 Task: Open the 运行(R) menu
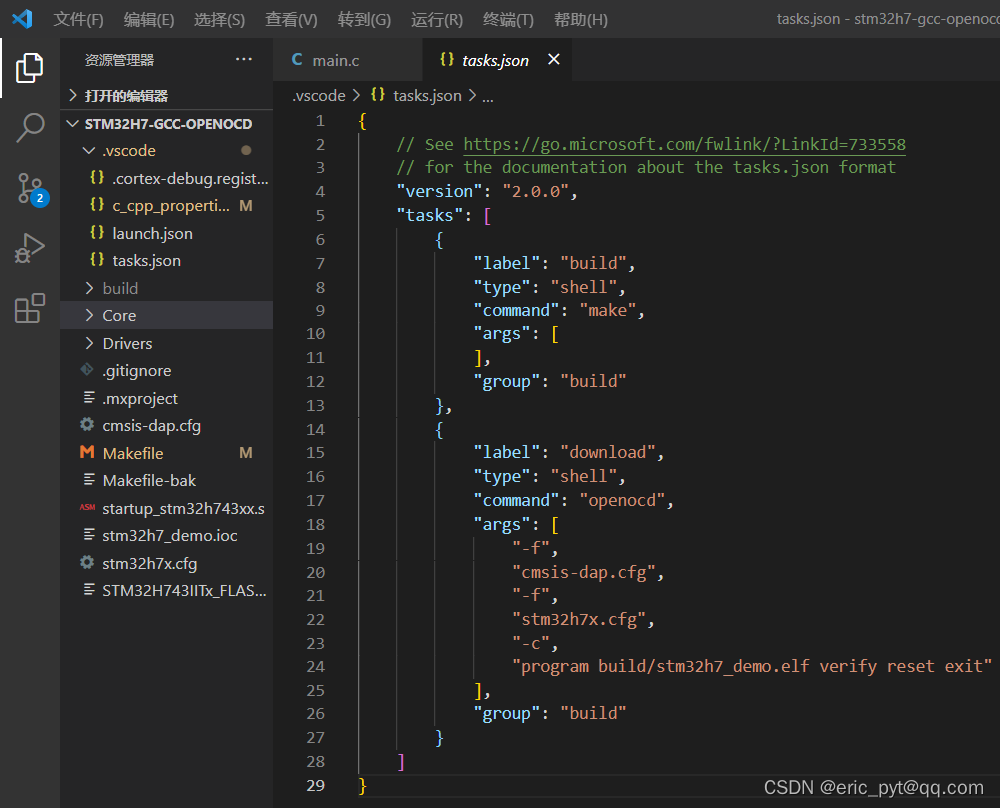coord(437,20)
